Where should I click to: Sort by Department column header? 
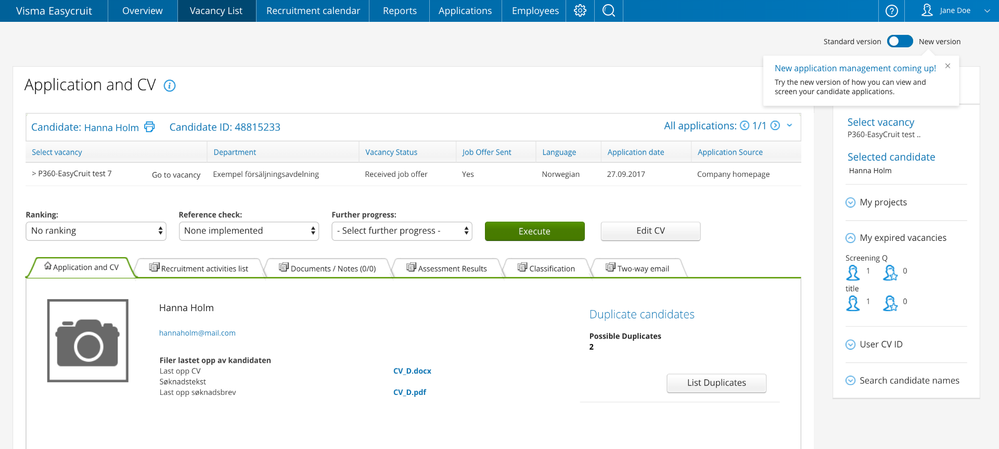point(235,152)
